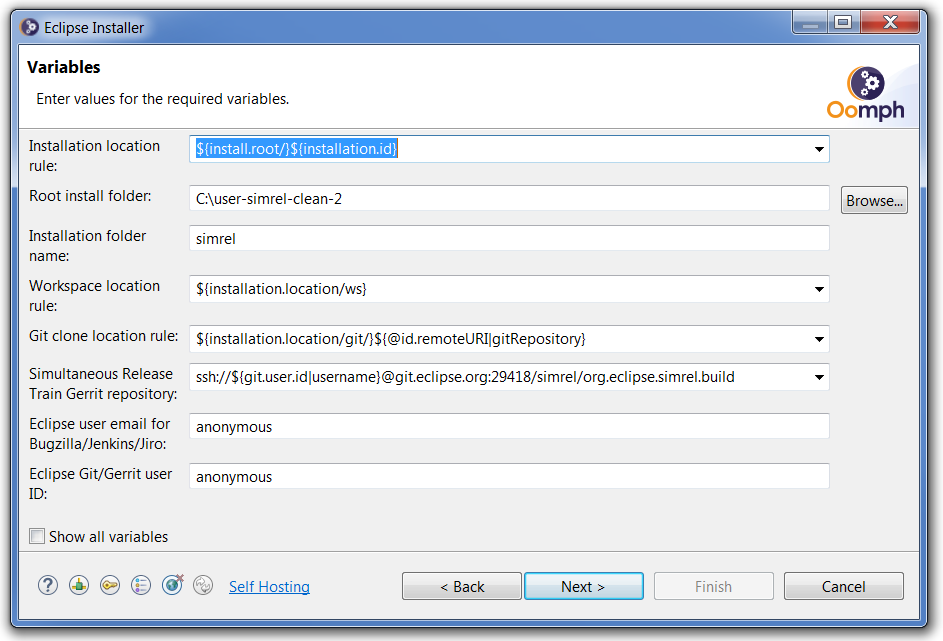Click the Git clone location rule text
Screen dimensions: 943x641
coord(391,339)
